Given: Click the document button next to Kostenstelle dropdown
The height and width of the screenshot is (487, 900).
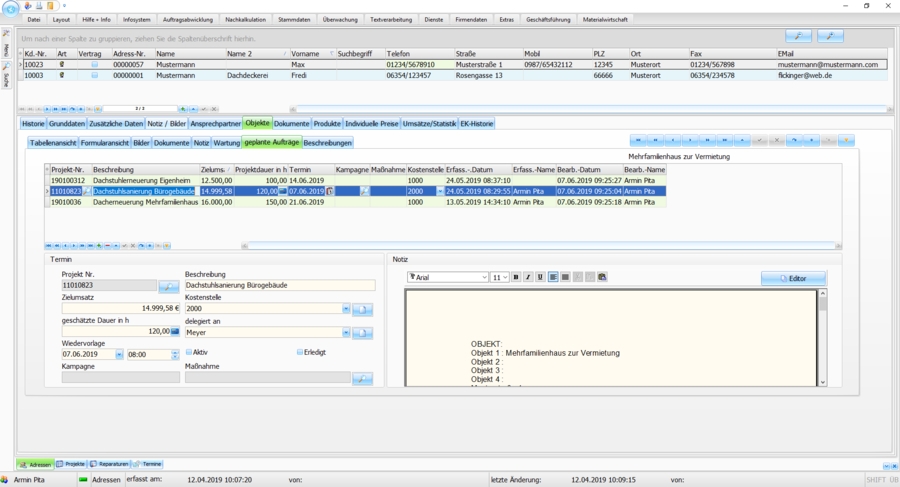Looking at the screenshot, I should pos(362,309).
